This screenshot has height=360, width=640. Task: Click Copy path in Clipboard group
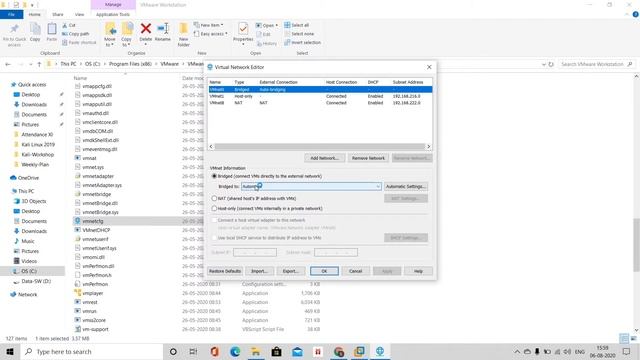pos(76,34)
